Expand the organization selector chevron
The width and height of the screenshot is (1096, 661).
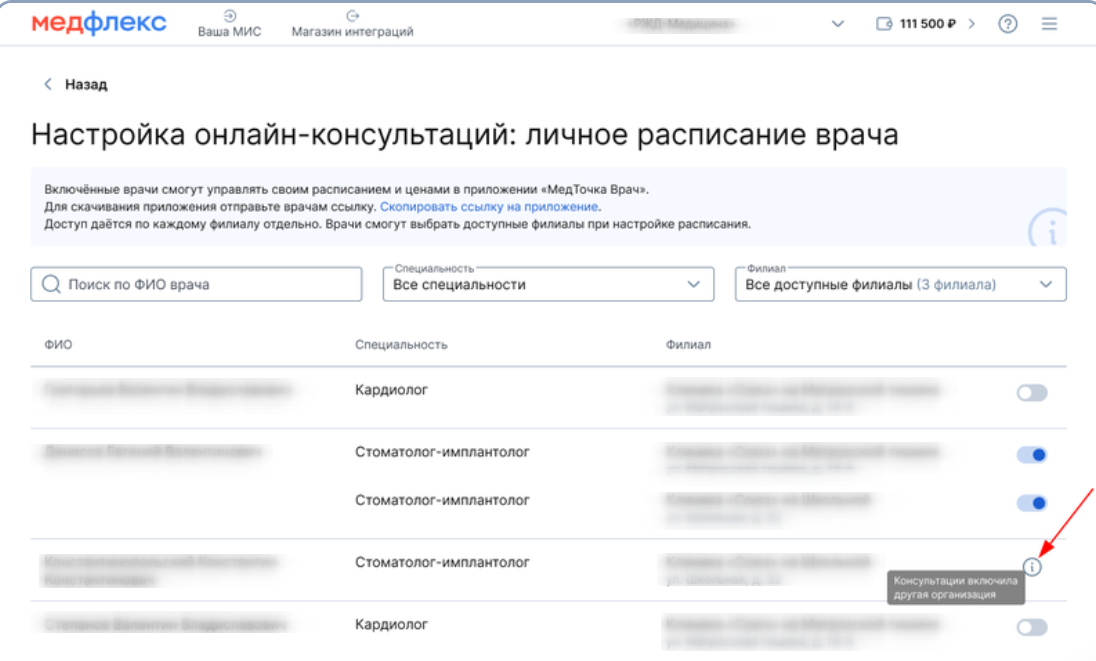[838, 24]
